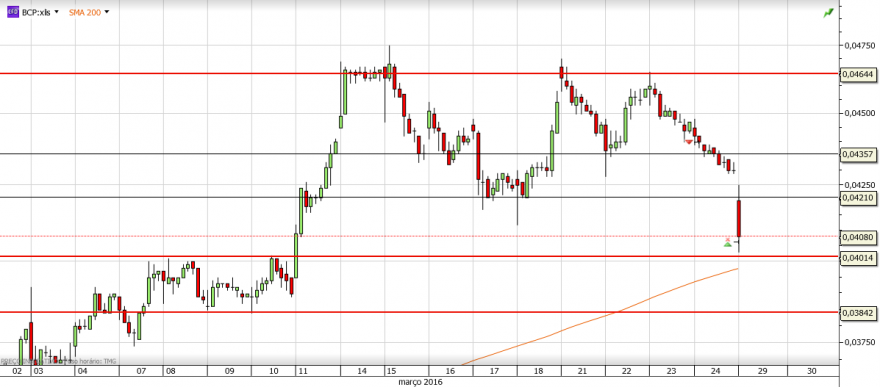Select the red down-triangle sell marker

pos(689,141)
